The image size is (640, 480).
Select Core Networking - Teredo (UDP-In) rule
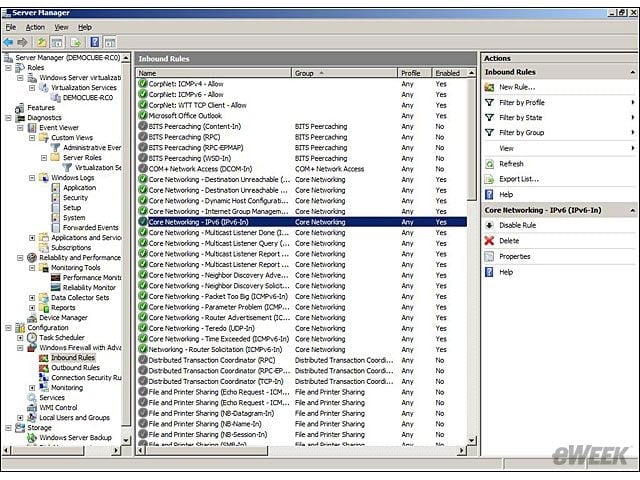[302, 329]
